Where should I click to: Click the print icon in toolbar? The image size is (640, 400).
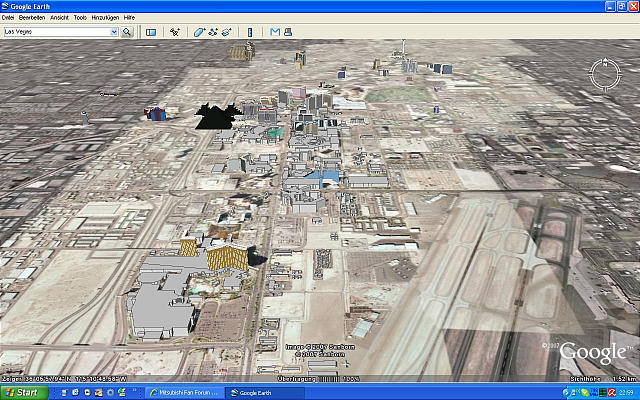tap(288, 32)
